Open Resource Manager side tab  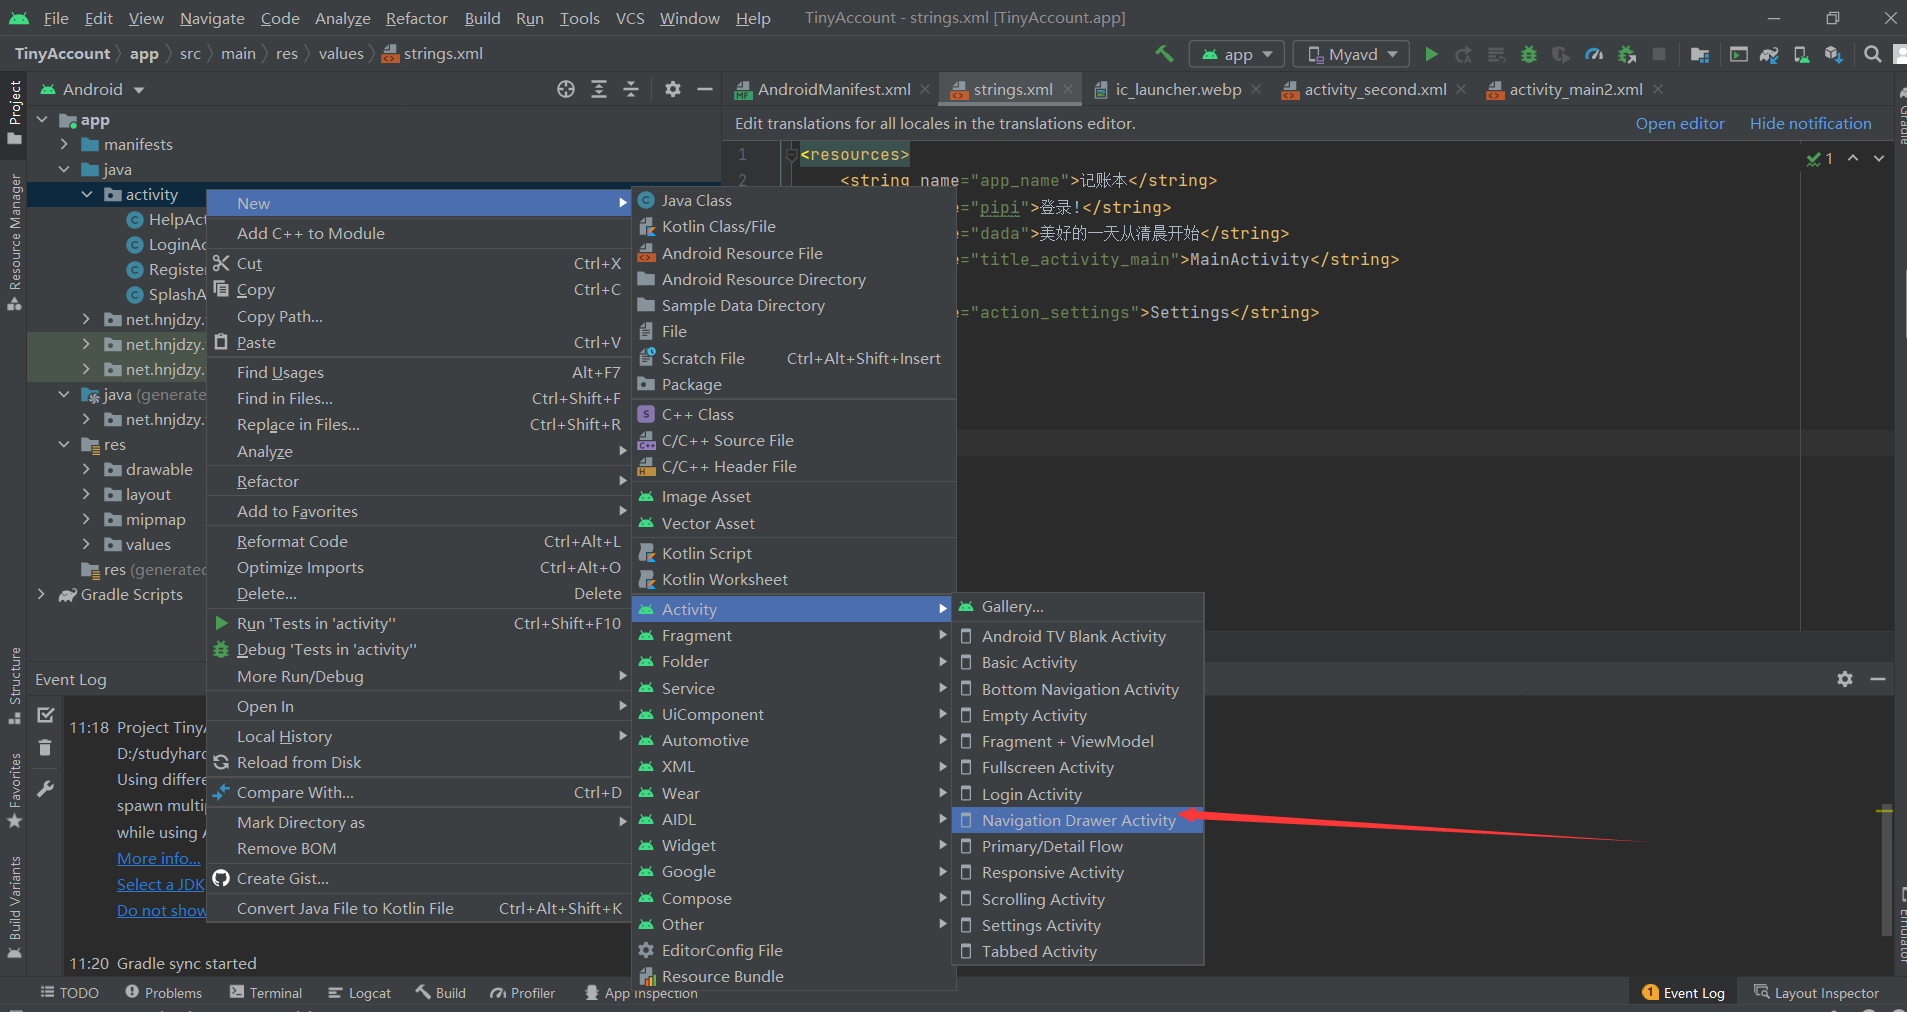(x=14, y=242)
